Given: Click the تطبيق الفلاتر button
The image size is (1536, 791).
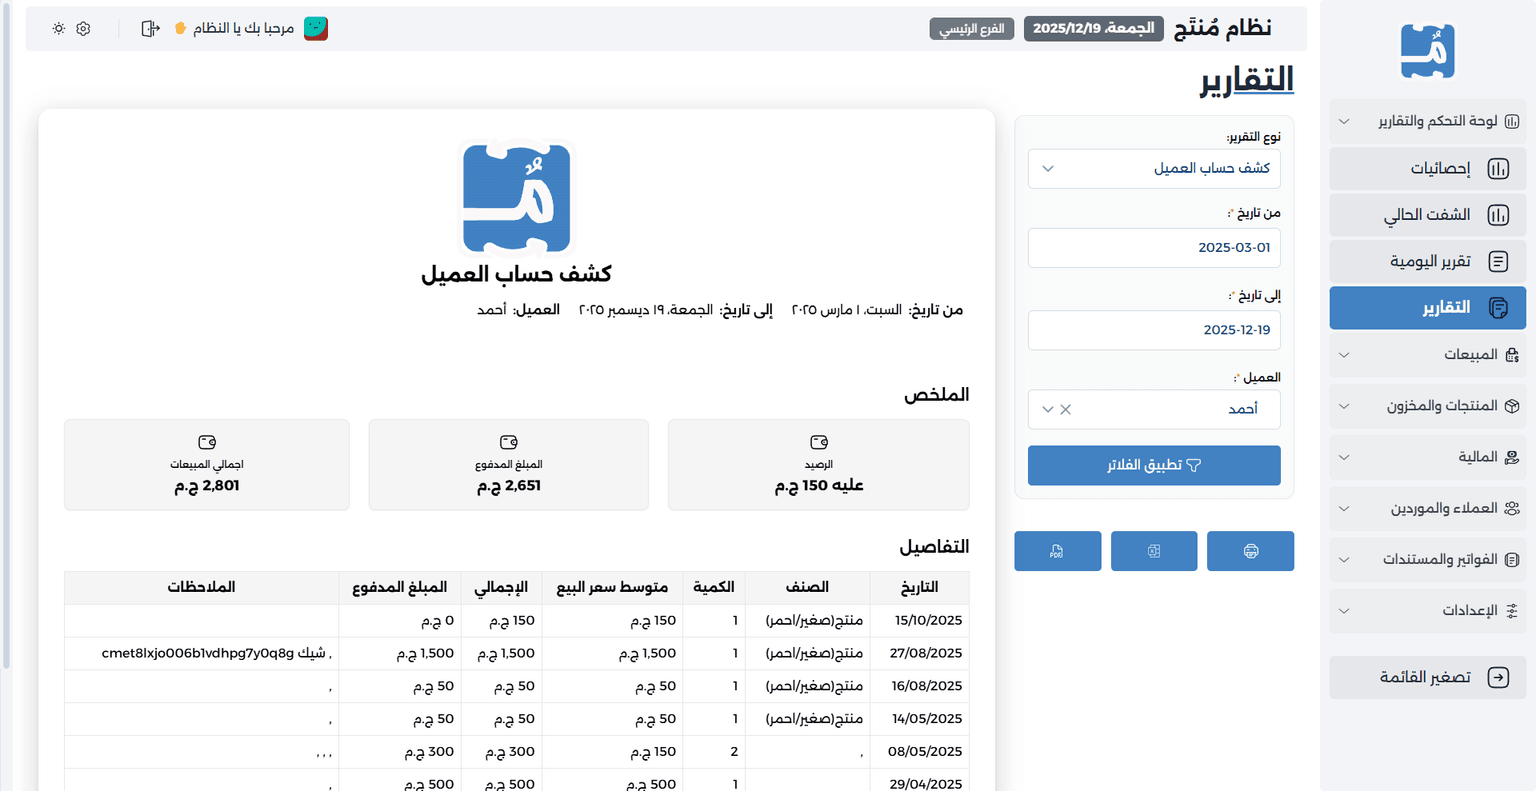Looking at the screenshot, I should pos(1154,465).
